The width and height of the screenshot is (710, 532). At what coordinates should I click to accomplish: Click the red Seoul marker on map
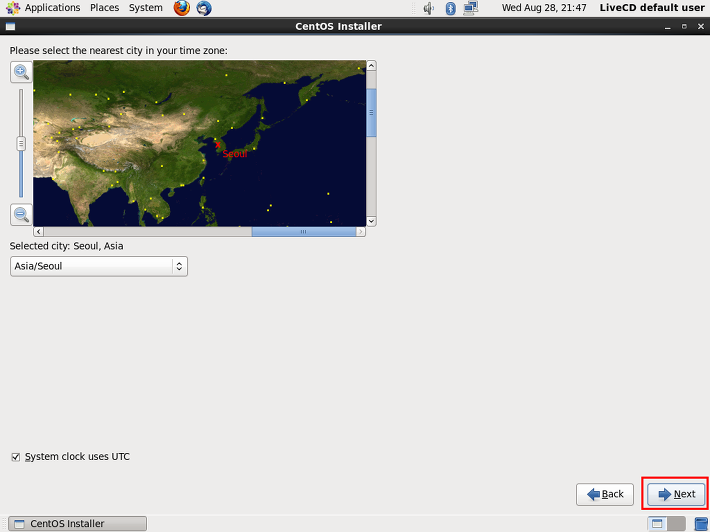coord(218,144)
